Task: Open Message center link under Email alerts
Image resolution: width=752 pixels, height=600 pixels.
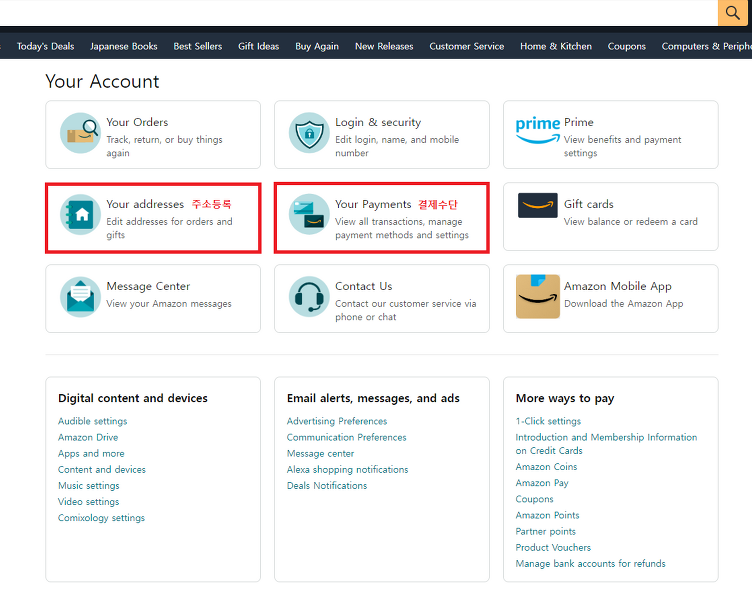Action: point(320,454)
